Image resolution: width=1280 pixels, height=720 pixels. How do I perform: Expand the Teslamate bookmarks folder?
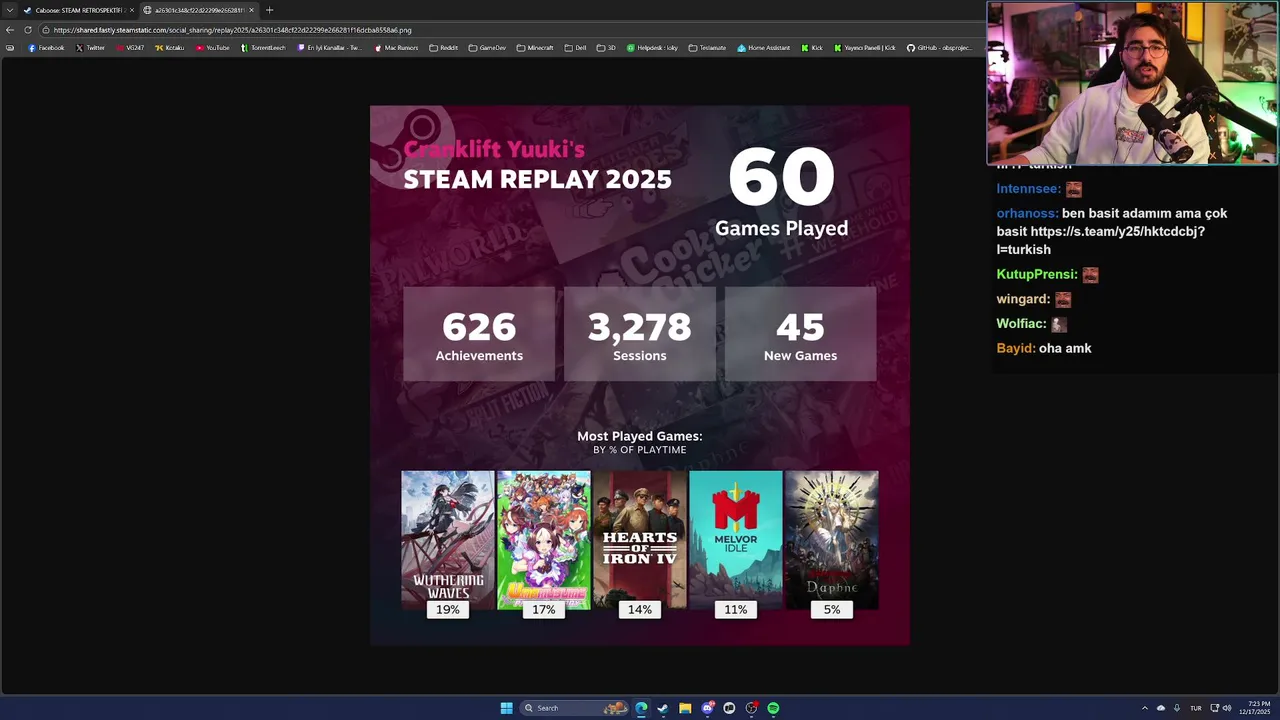coord(707,48)
